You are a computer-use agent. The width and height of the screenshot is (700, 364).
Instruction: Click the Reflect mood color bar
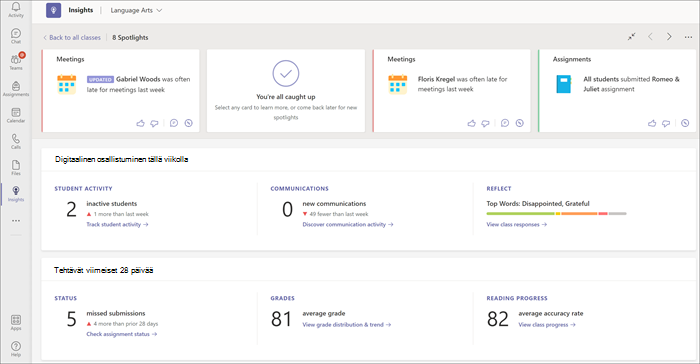[x=556, y=214]
